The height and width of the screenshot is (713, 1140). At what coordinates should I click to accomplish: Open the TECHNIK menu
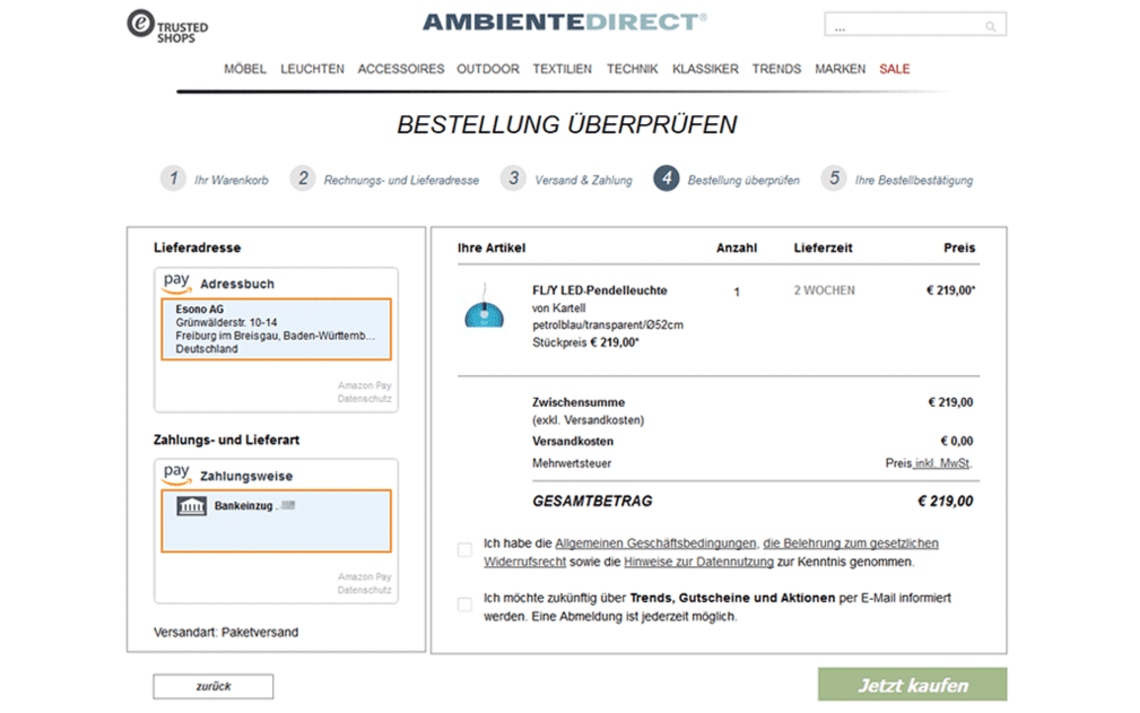632,69
